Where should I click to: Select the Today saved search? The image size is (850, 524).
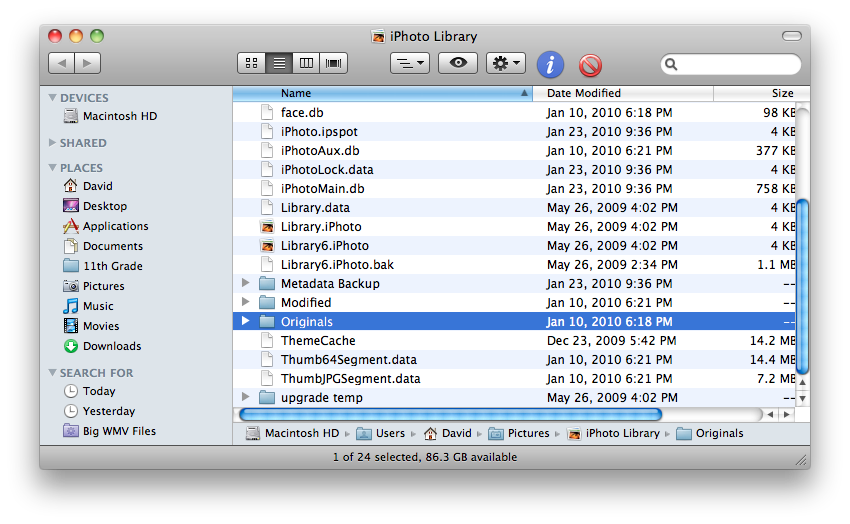89,391
